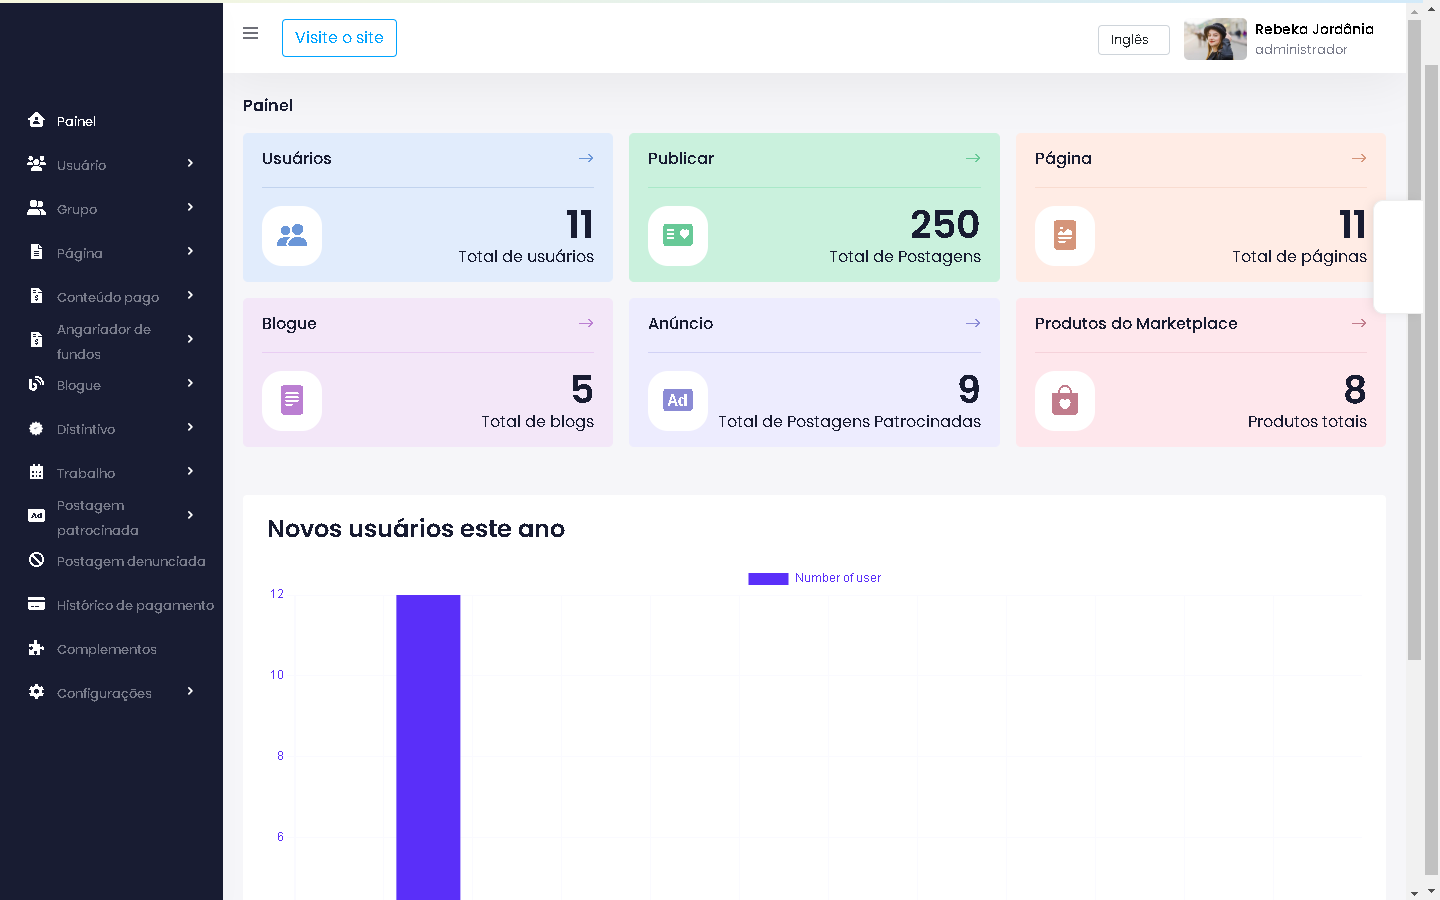Click the Publicar card post icon
This screenshot has width=1440, height=900.
point(678,236)
